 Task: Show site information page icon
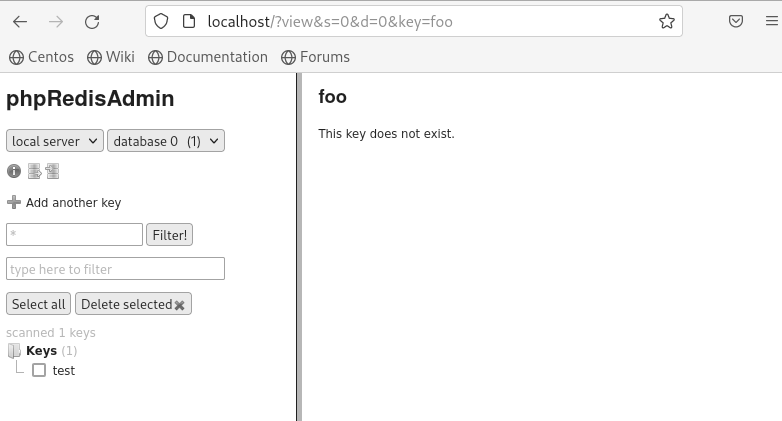[189, 21]
